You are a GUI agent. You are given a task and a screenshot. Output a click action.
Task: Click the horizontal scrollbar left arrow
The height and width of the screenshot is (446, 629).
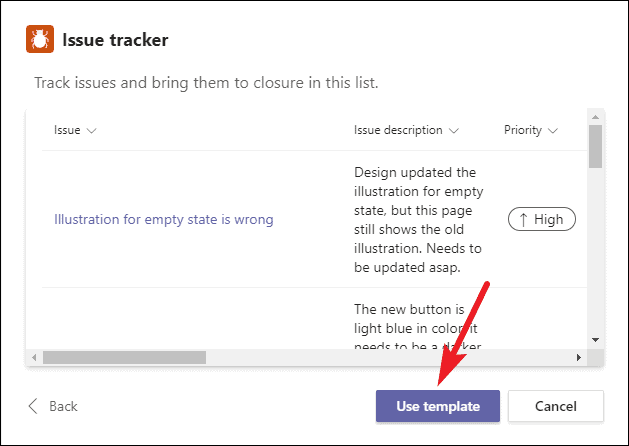point(34,357)
